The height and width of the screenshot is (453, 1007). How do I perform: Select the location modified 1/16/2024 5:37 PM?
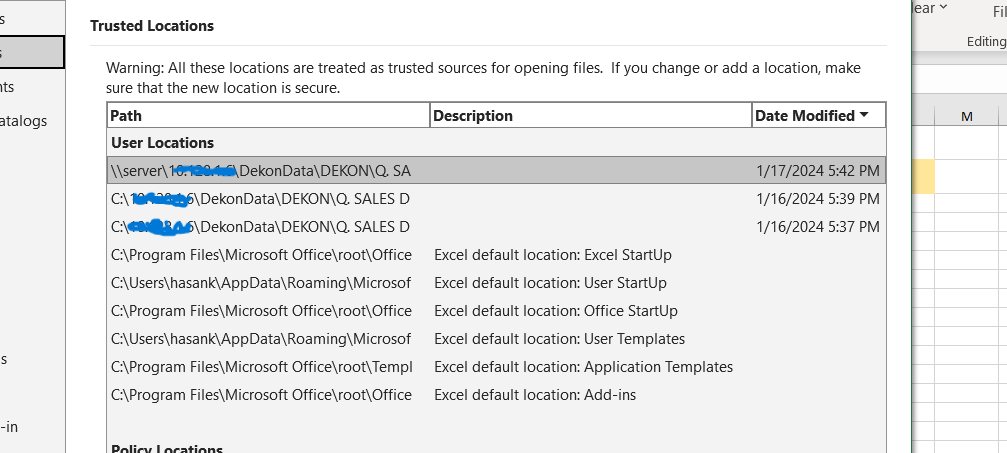point(496,227)
